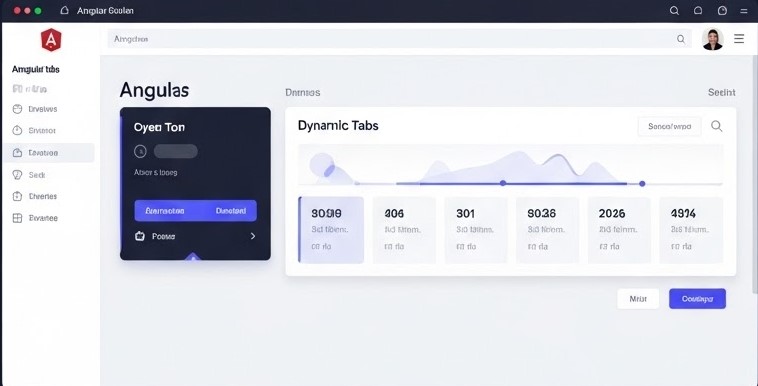Image resolution: width=758 pixels, height=386 pixels.
Task: Click the icon next to 'Dherries'
Action: coord(17,196)
